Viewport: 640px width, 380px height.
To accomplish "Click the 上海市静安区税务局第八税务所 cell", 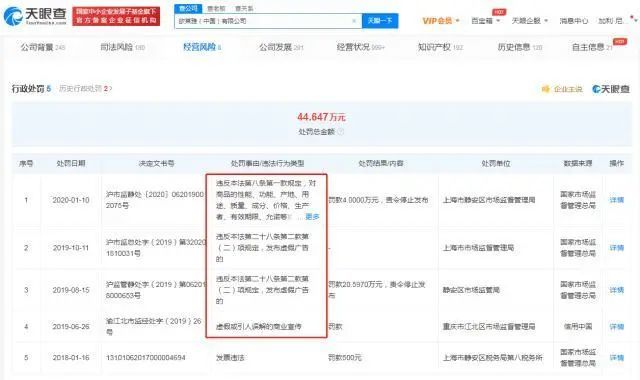I will click(x=493, y=358).
